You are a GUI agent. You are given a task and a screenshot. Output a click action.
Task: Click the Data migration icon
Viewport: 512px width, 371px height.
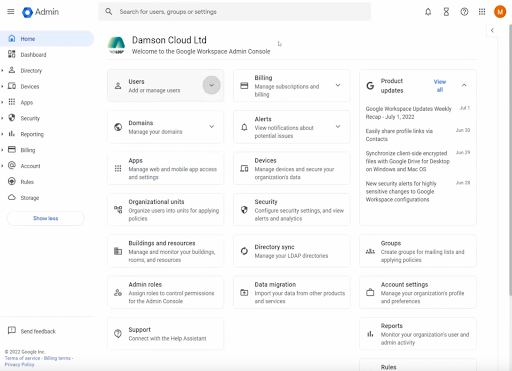244,292
